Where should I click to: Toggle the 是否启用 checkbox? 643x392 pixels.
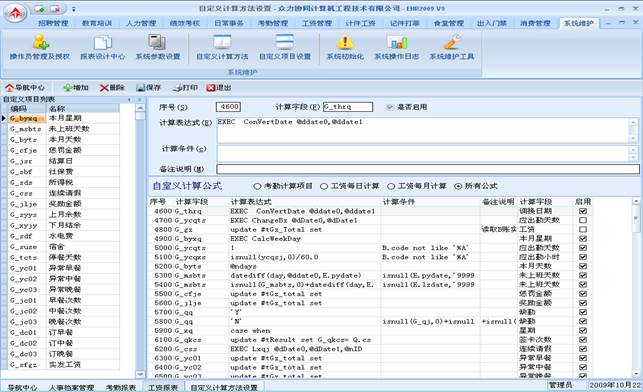pos(389,107)
